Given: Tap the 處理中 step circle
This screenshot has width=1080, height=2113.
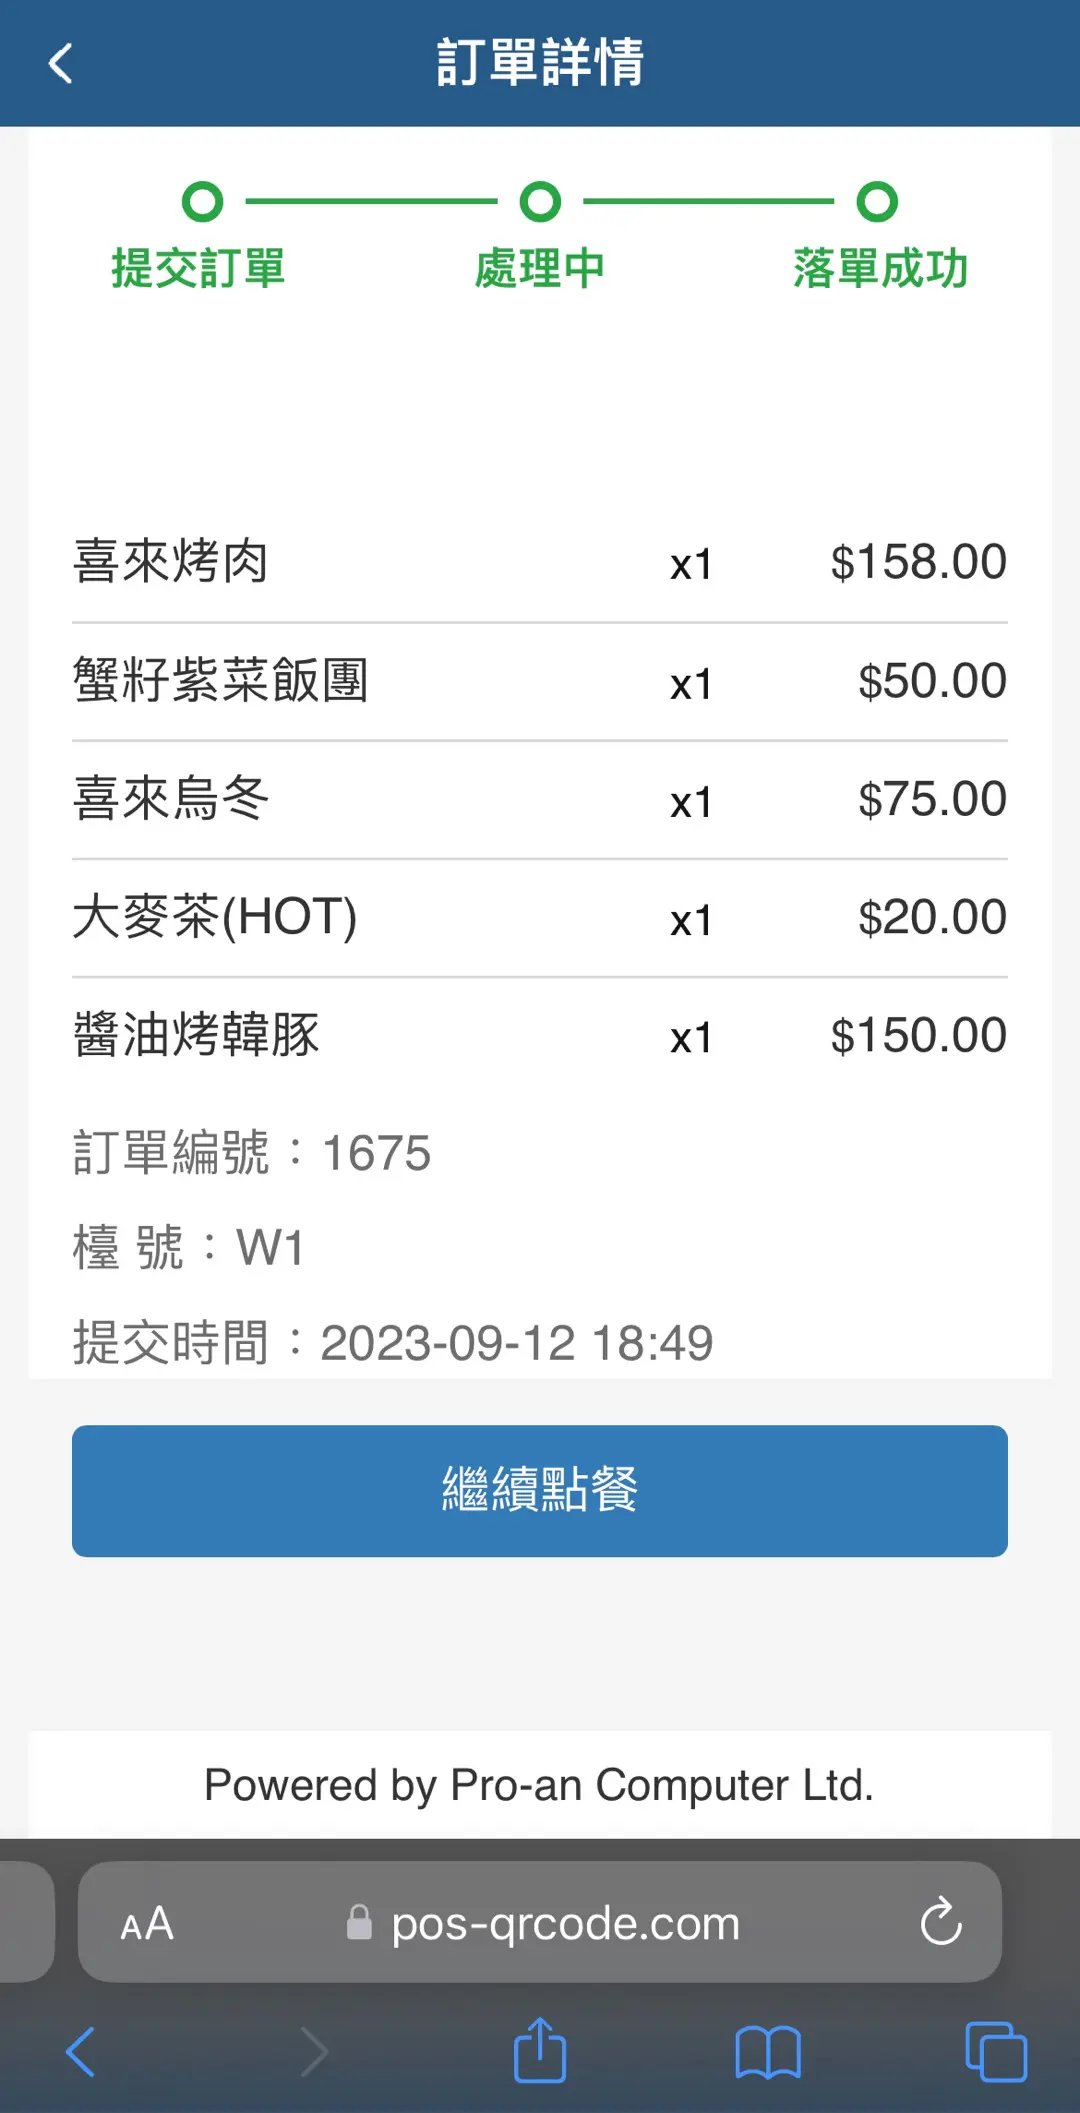Looking at the screenshot, I should (540, 202).
